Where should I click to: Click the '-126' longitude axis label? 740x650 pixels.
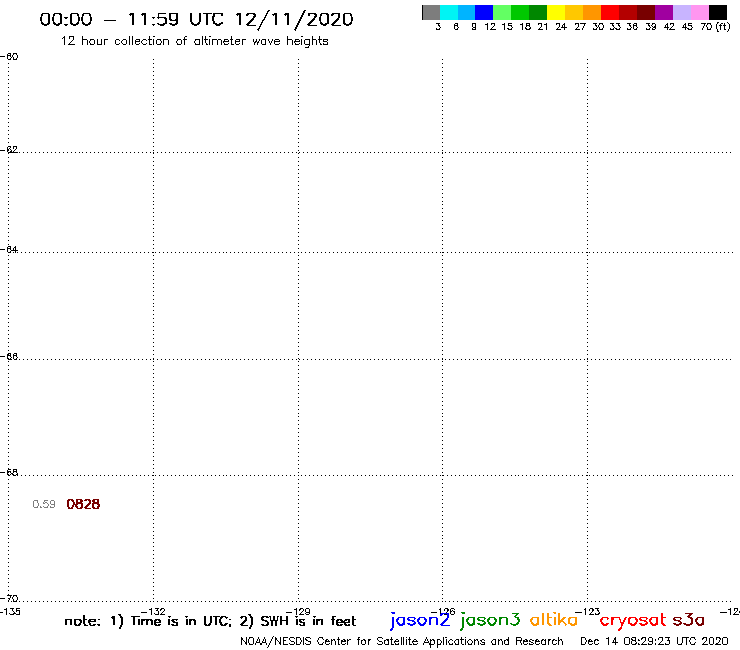pos(443,612)
